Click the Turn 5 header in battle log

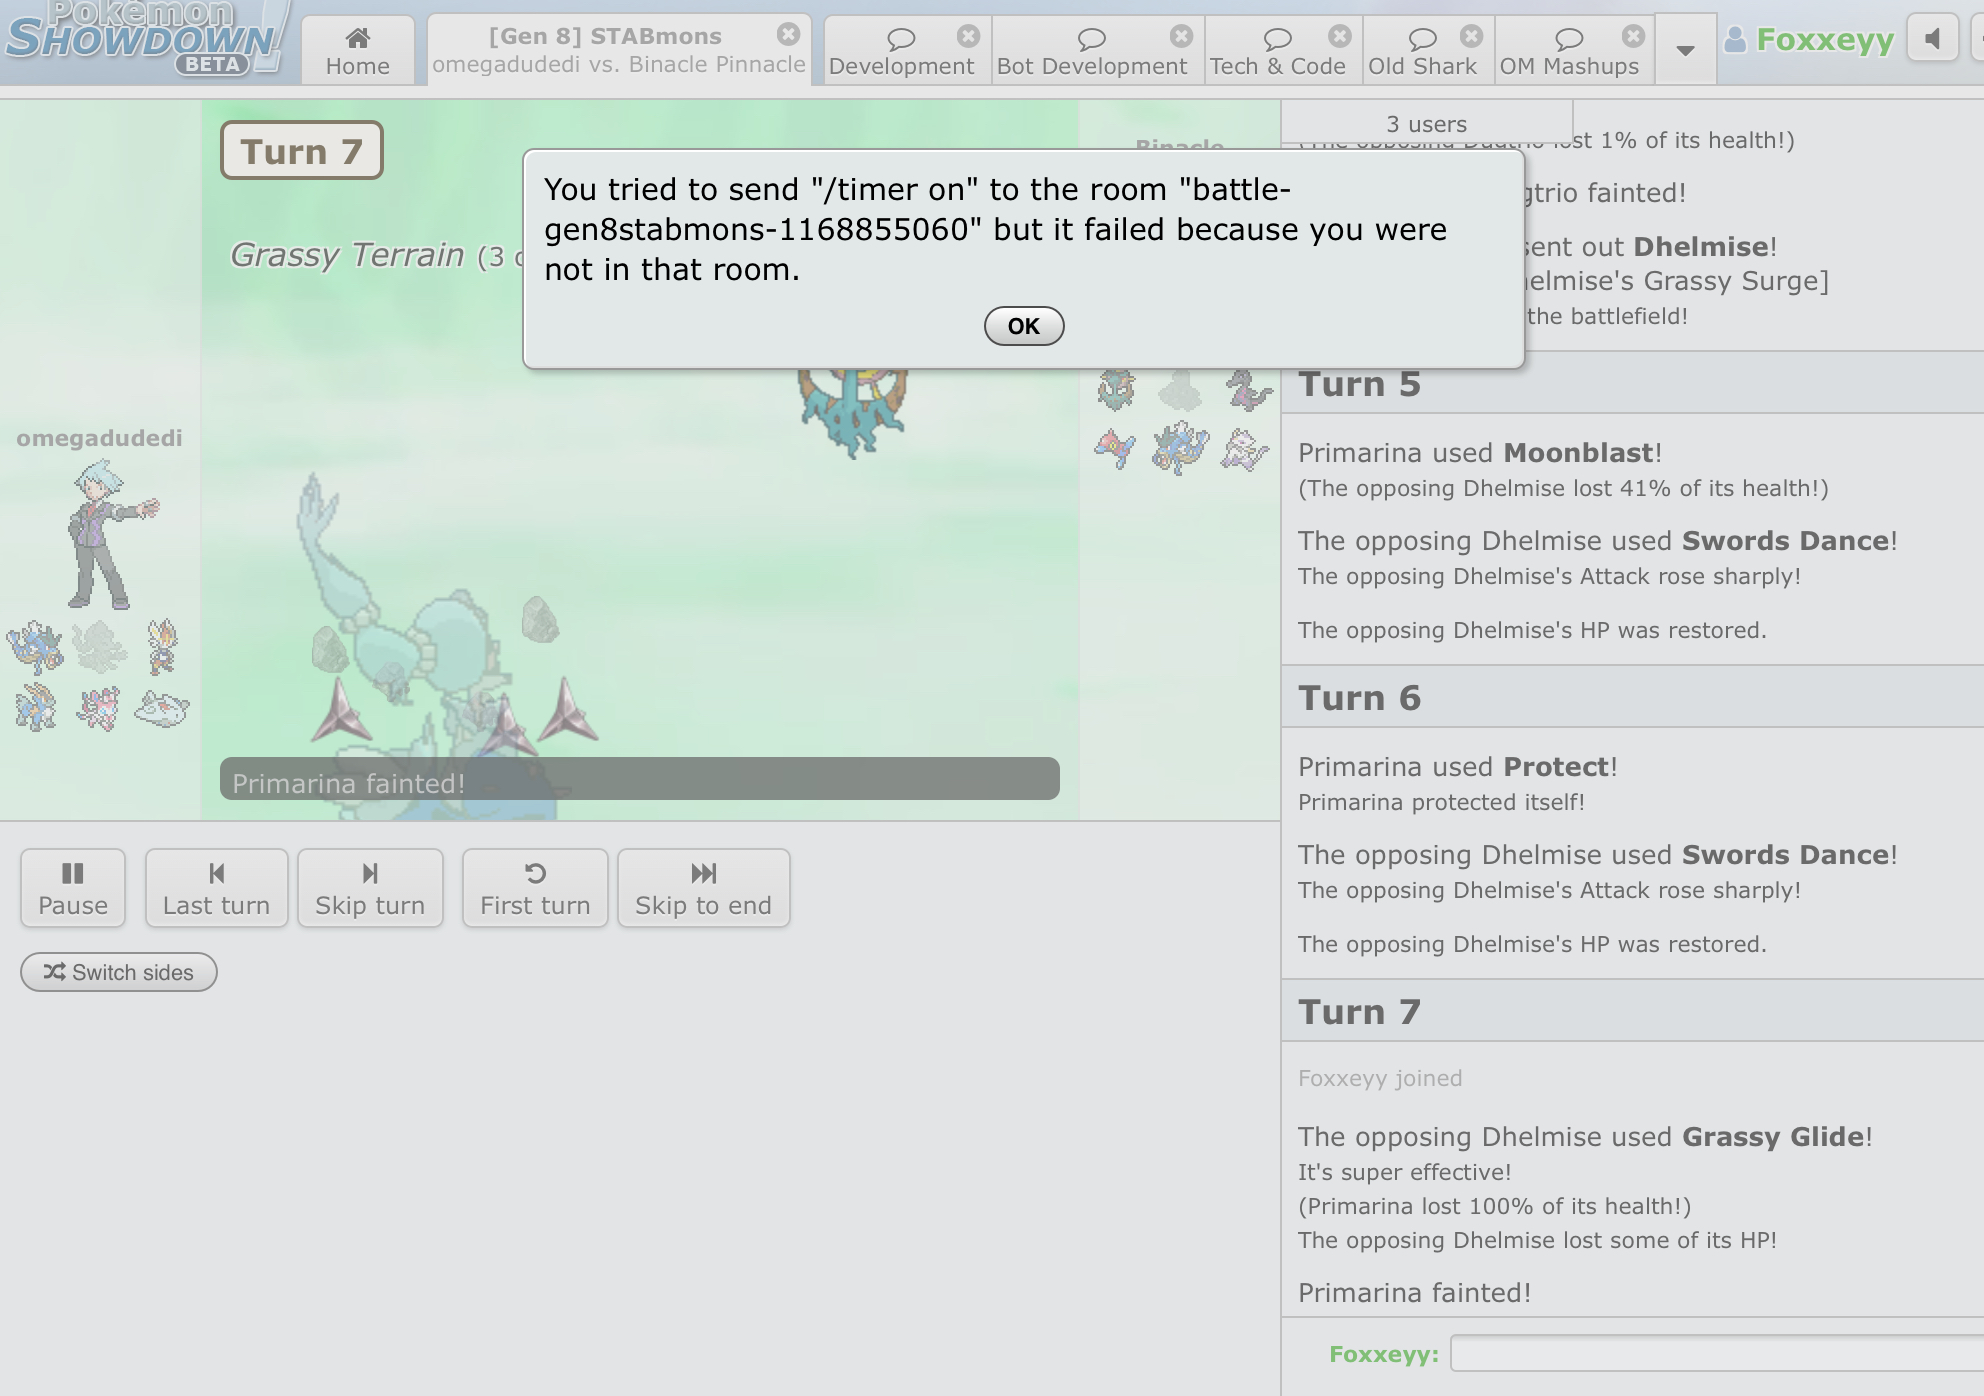pos(1632,384)
